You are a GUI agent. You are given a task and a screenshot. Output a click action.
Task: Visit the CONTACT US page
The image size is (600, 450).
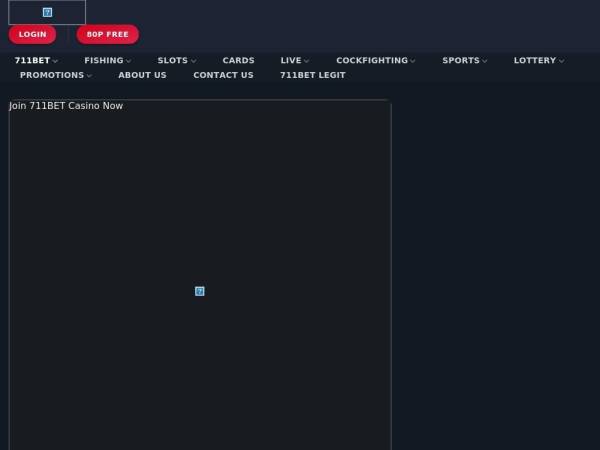223,75
